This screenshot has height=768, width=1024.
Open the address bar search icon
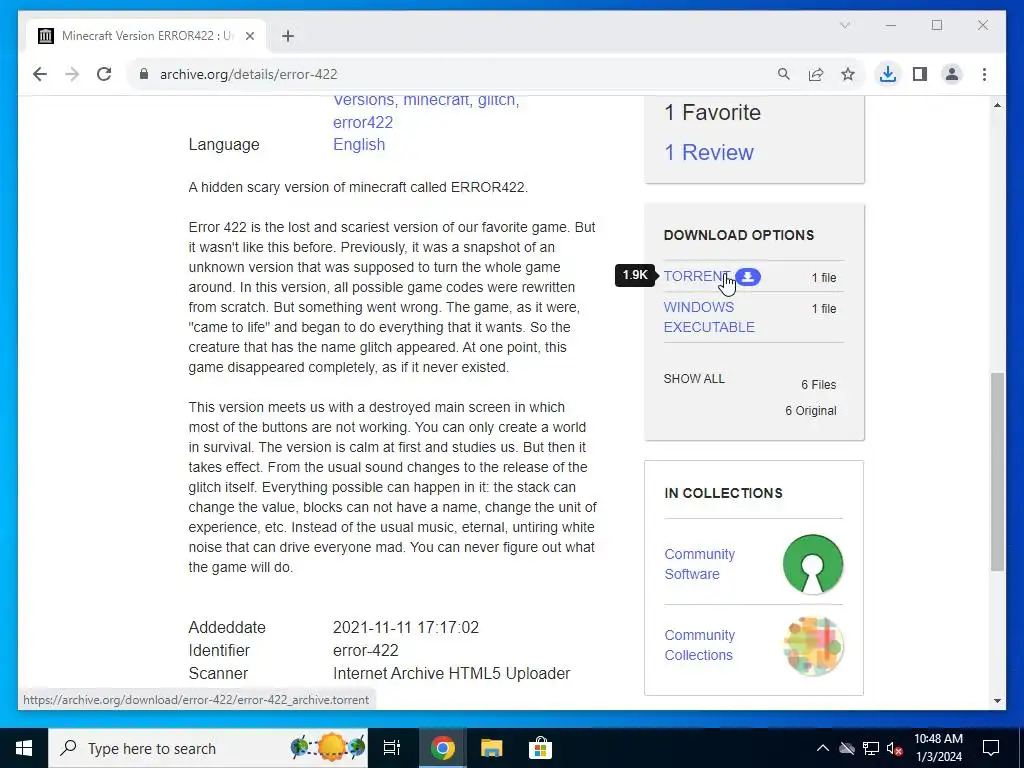click(784, 74)
